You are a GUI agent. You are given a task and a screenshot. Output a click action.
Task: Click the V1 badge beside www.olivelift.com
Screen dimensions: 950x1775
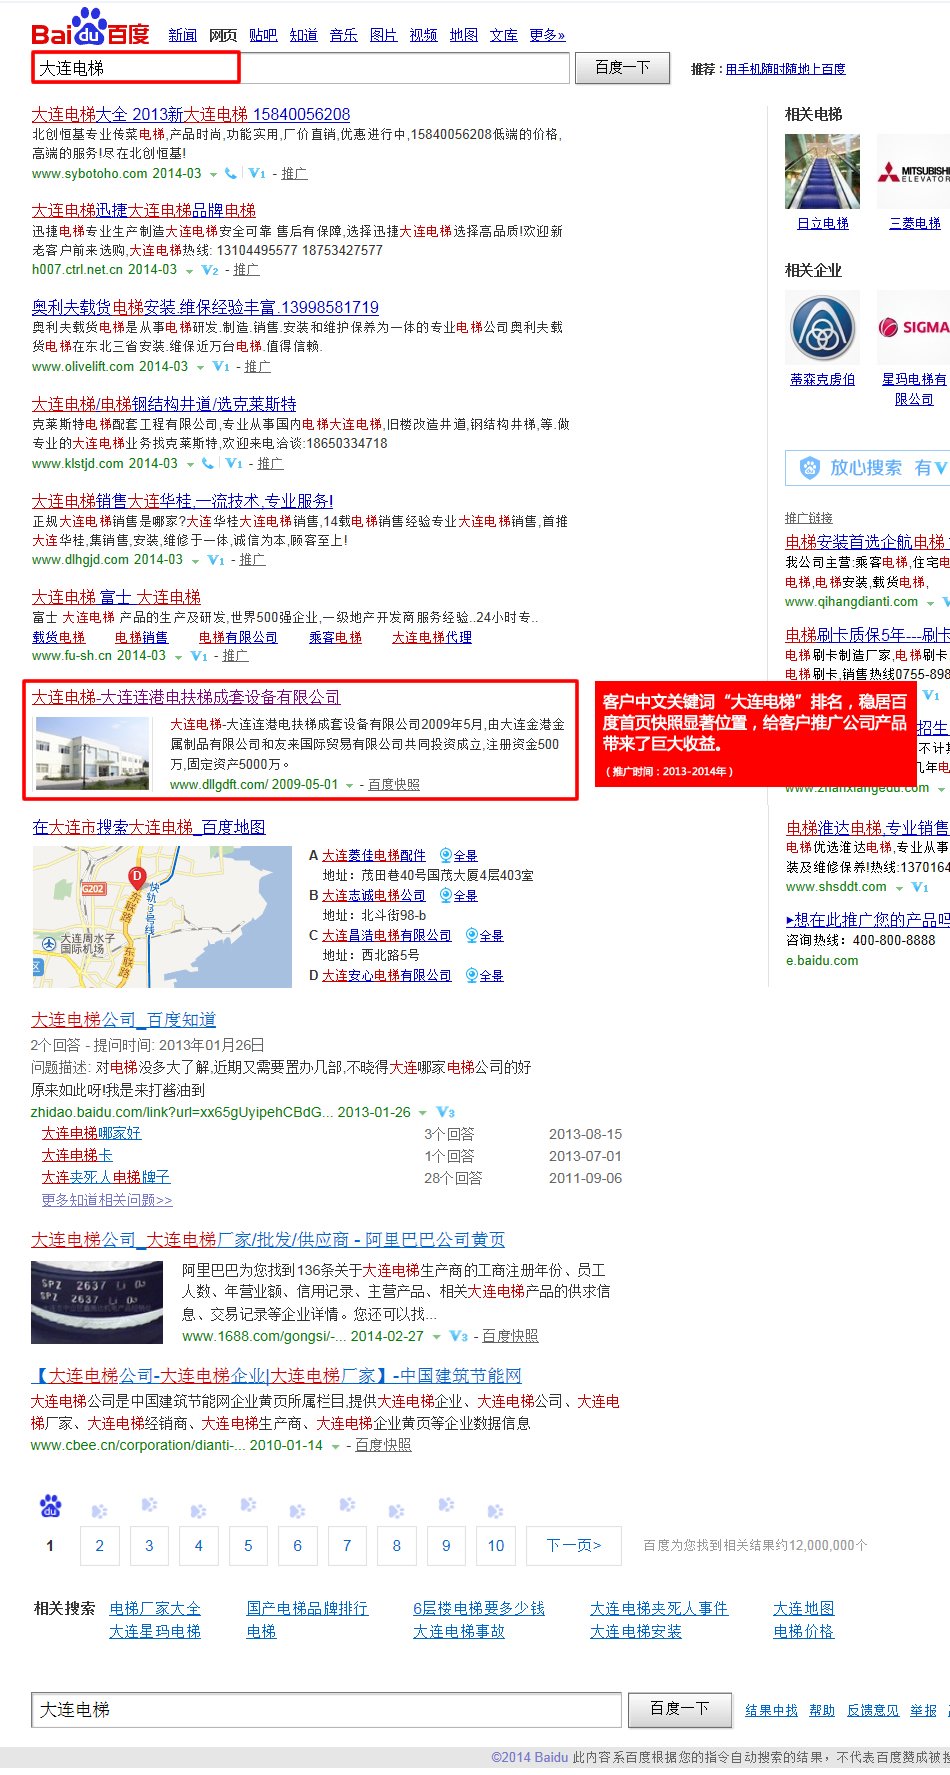click(x=221, y=367)
